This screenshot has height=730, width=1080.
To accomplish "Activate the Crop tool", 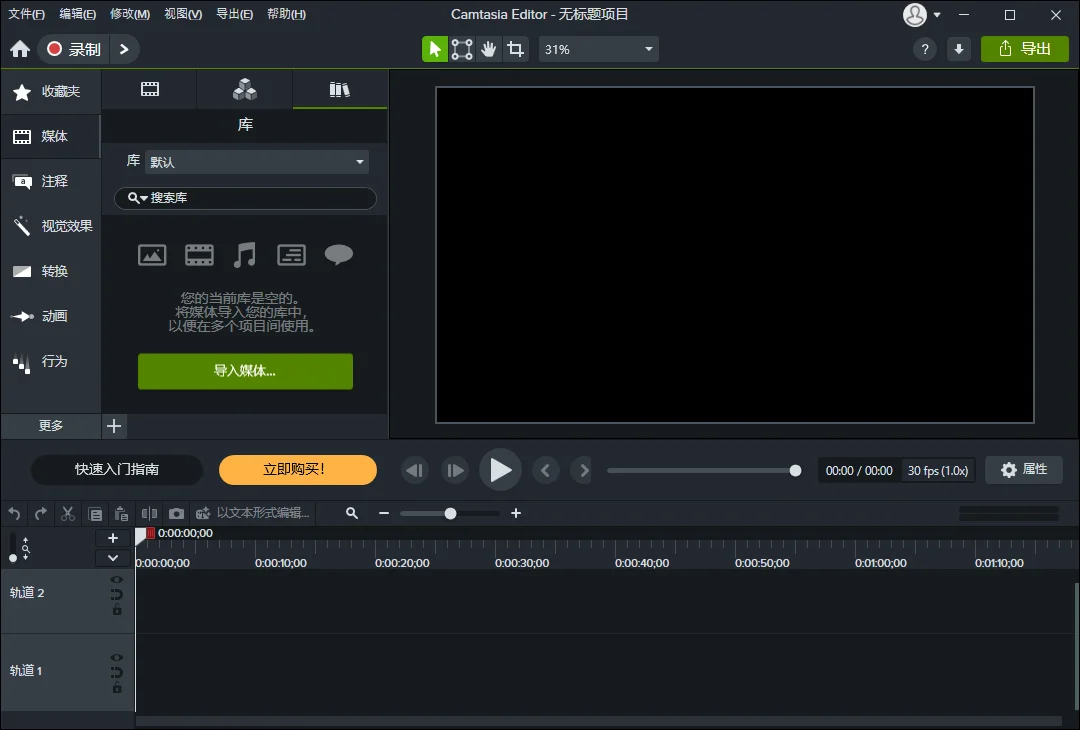I will click(515, 49).
